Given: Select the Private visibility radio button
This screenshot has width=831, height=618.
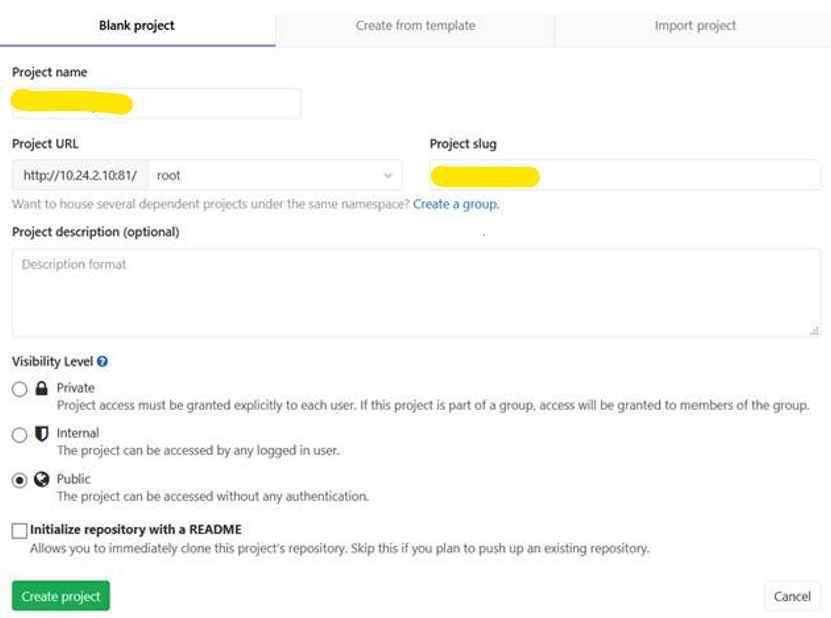Looking at the screenshot, I should pos(19,389).
